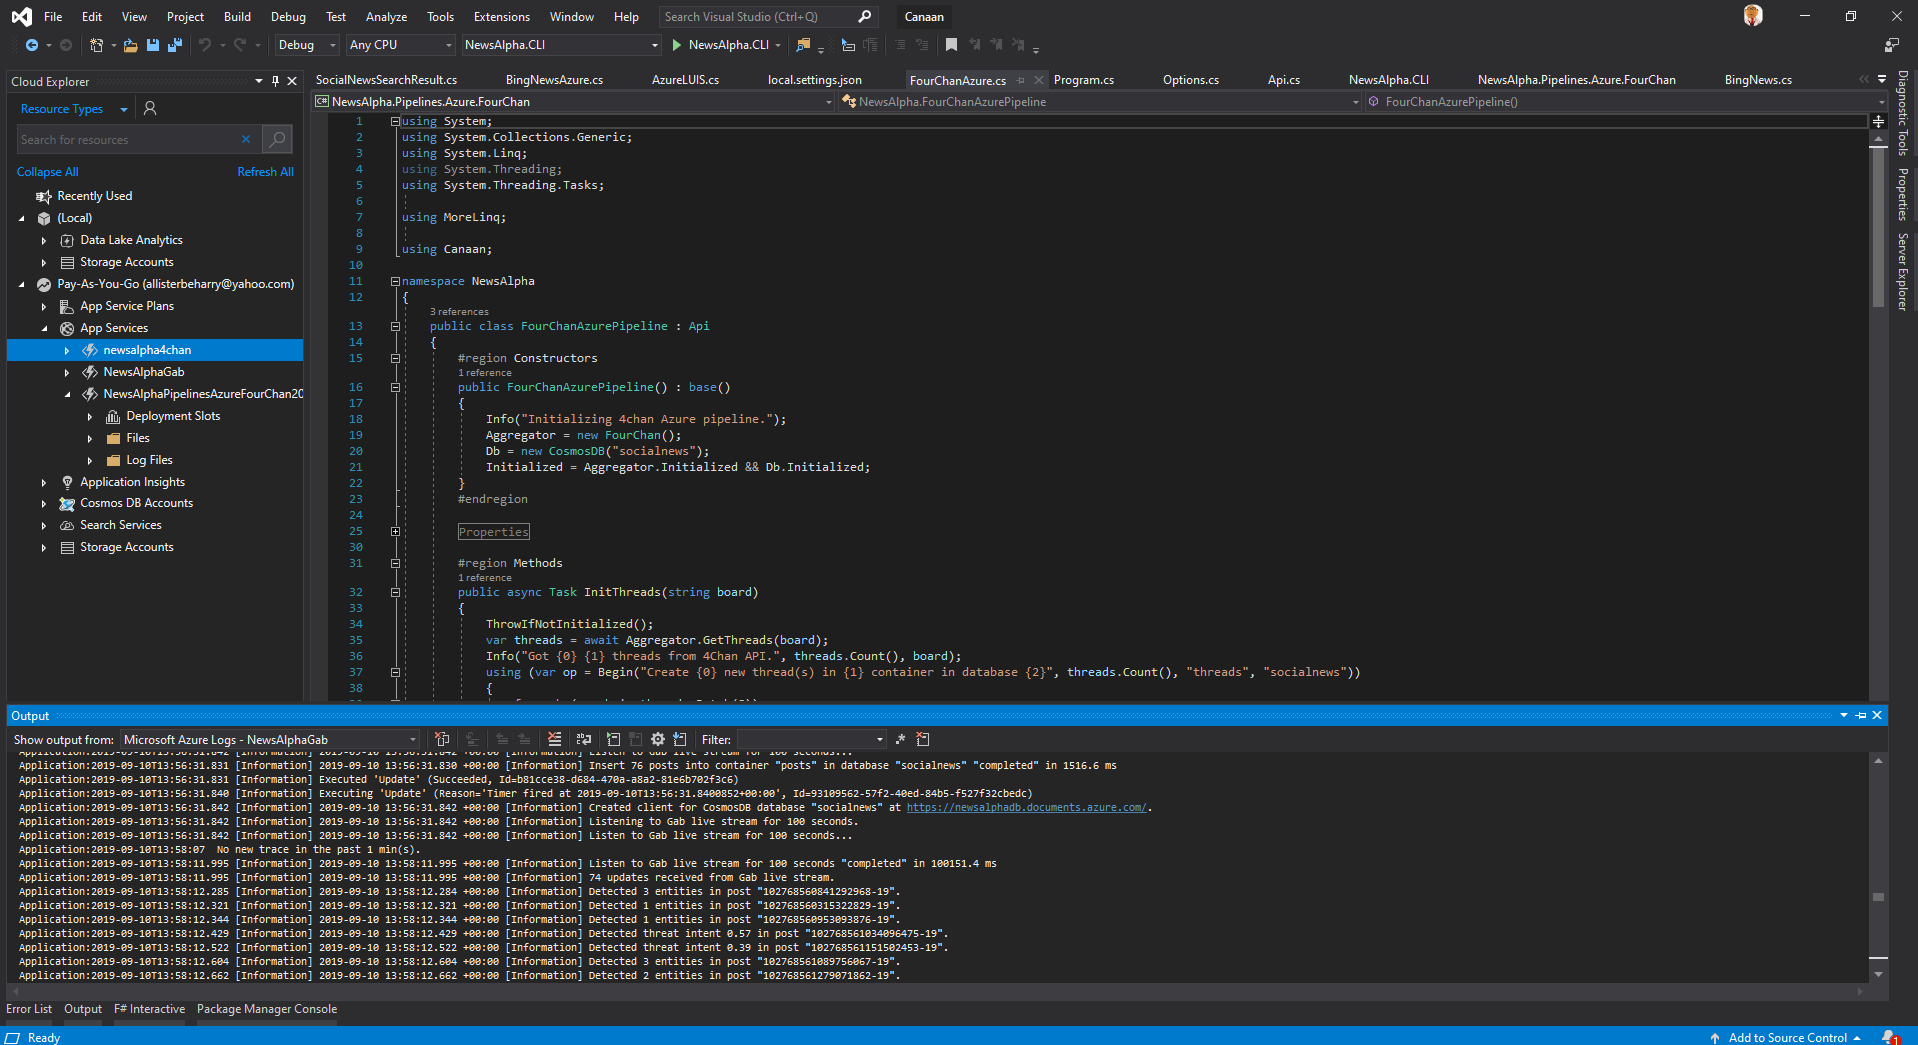Viewport: 1918px width, 1045px height.
Task: Click the magnifier icon in Search Visual Studio
Action: coord(865,16)
